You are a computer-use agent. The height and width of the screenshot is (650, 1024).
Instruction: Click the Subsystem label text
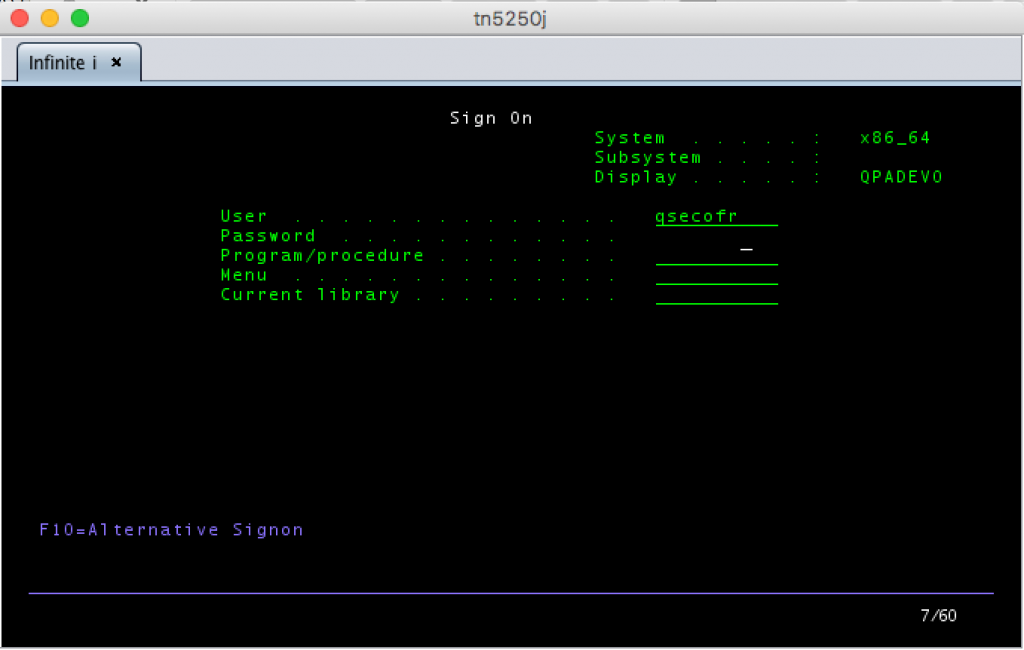pyautogui.click(x=647, y=158)
